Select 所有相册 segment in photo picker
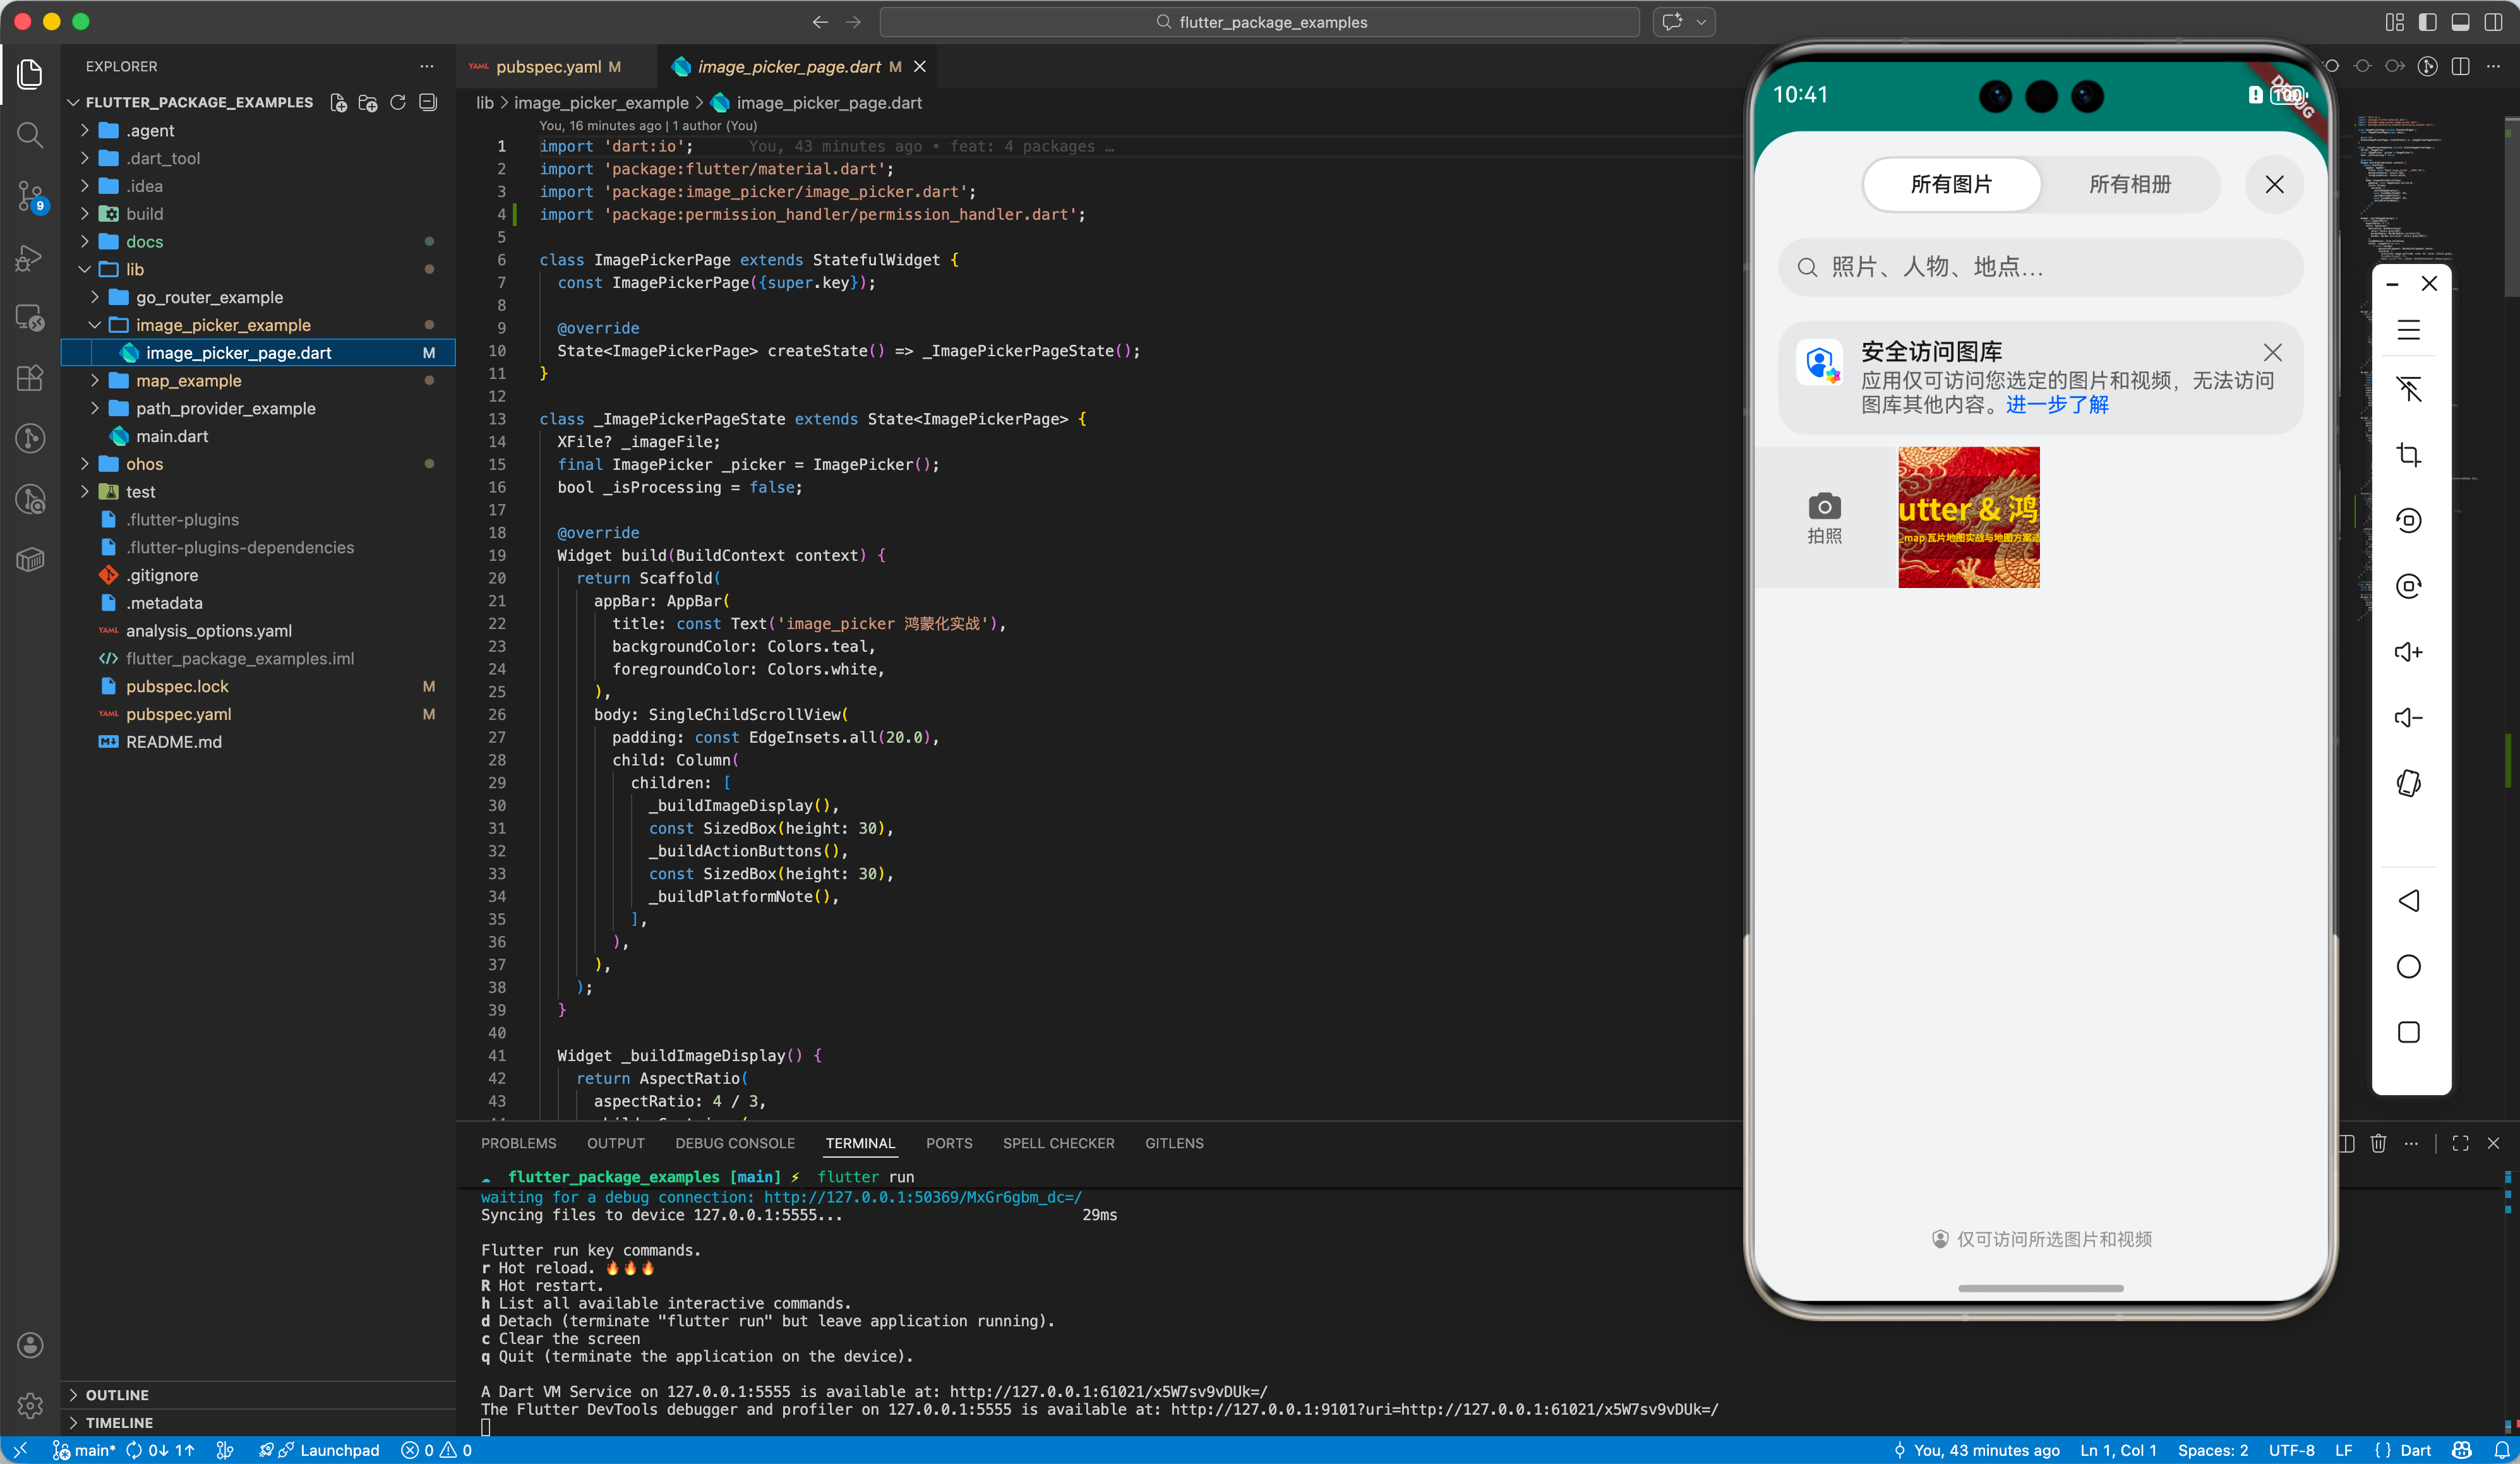The image size is (2520, 1464). pos(2130,185)
